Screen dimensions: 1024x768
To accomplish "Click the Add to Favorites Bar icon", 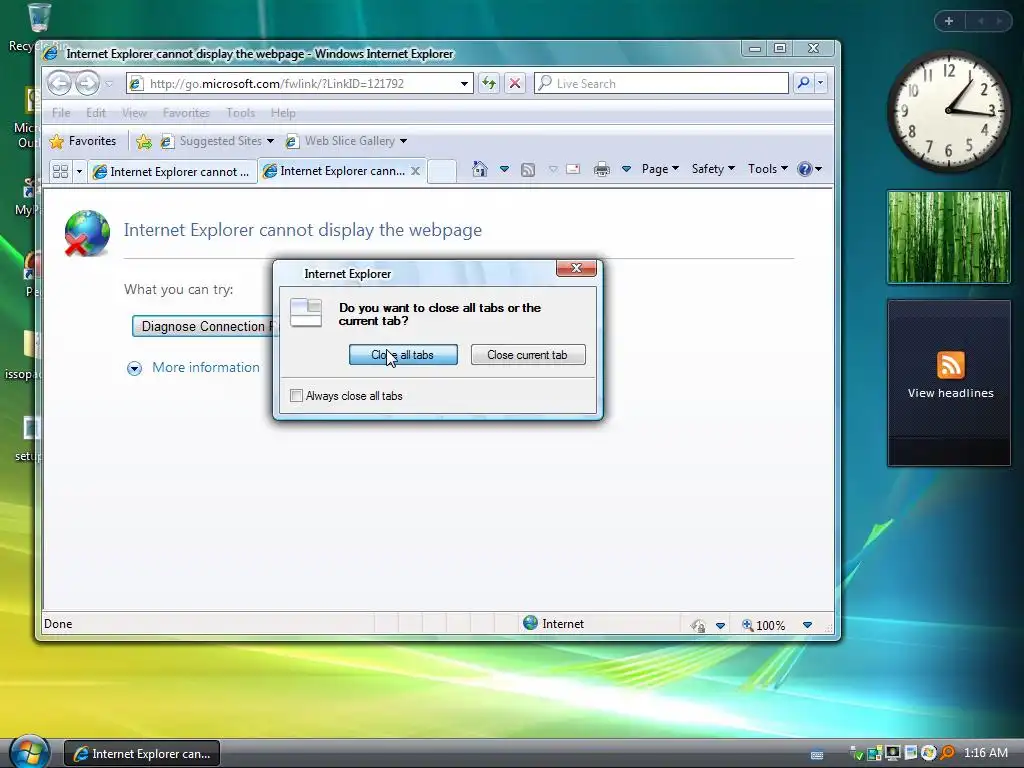I will [x=144, y=141].
